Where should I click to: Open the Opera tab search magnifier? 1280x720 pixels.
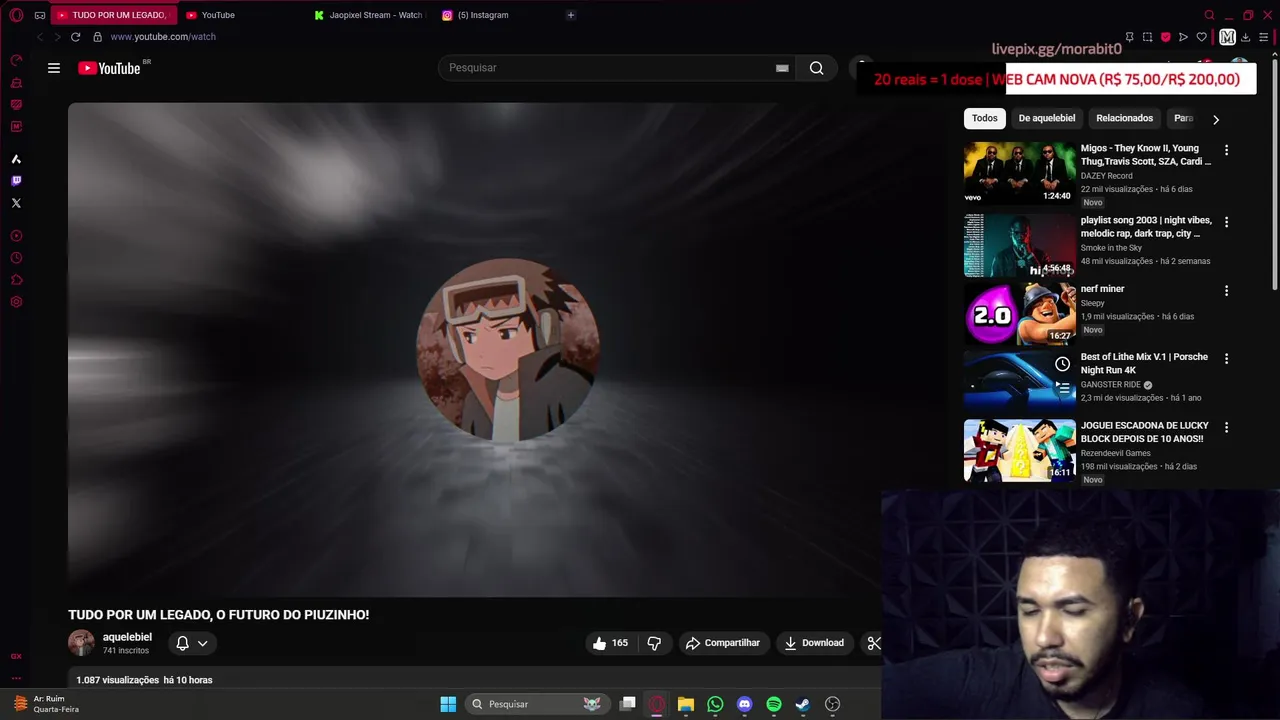[1209, 15]
